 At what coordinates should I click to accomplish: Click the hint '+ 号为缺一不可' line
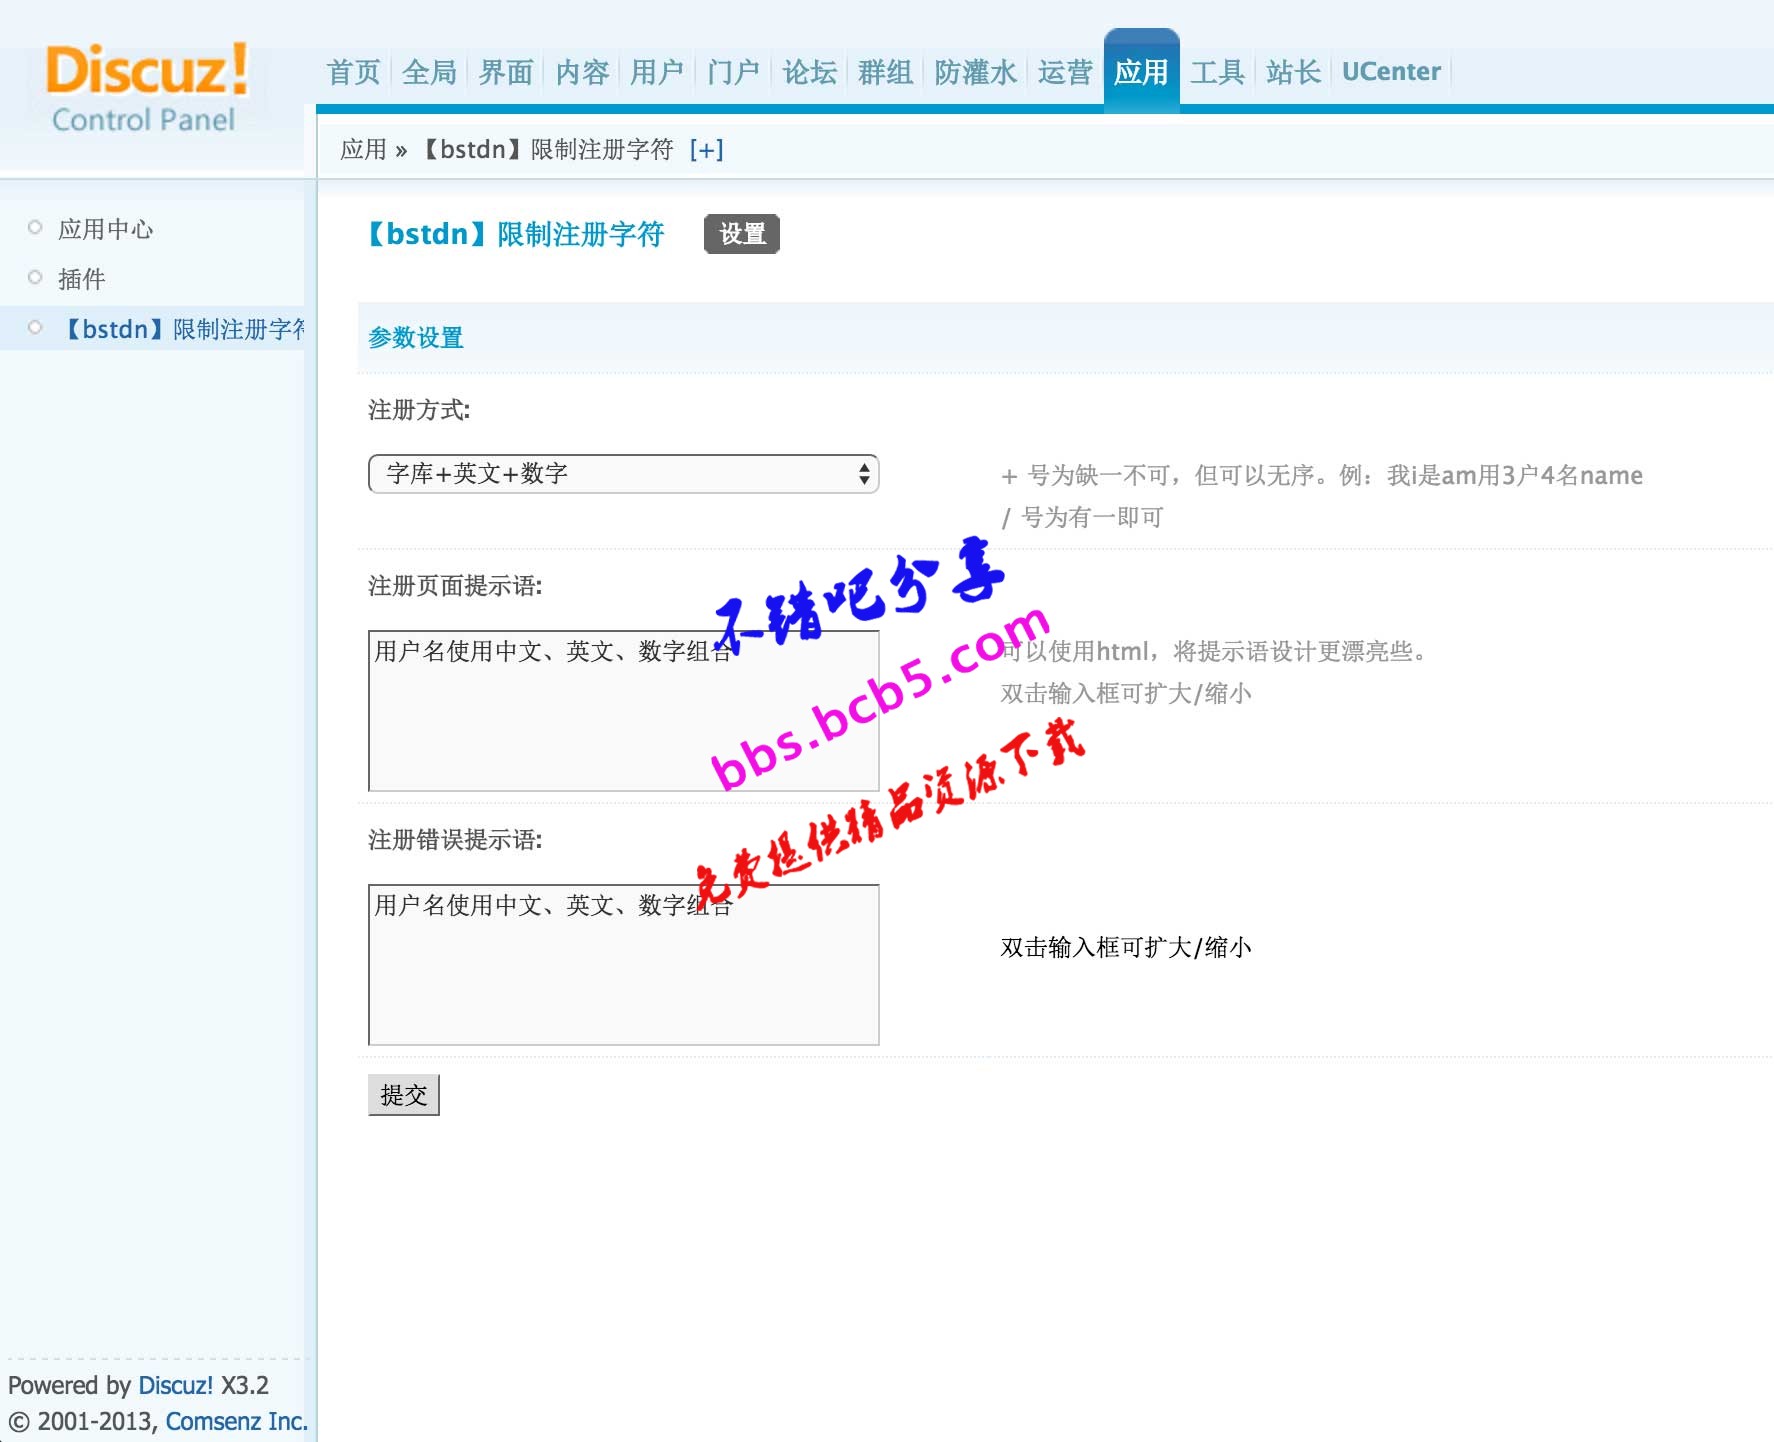click(x=1322, y=475)
